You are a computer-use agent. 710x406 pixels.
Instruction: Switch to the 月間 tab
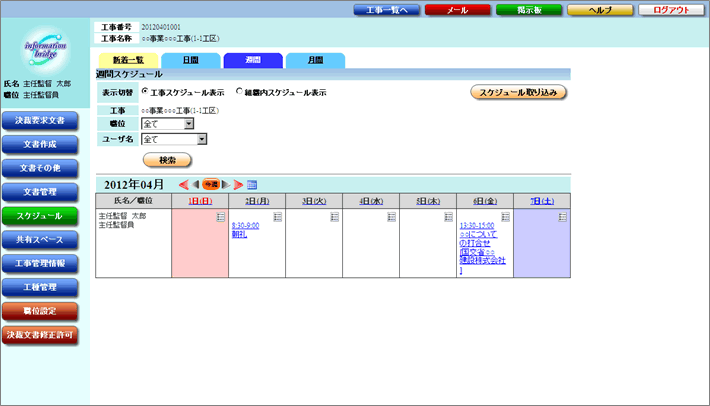coord(315,60)
